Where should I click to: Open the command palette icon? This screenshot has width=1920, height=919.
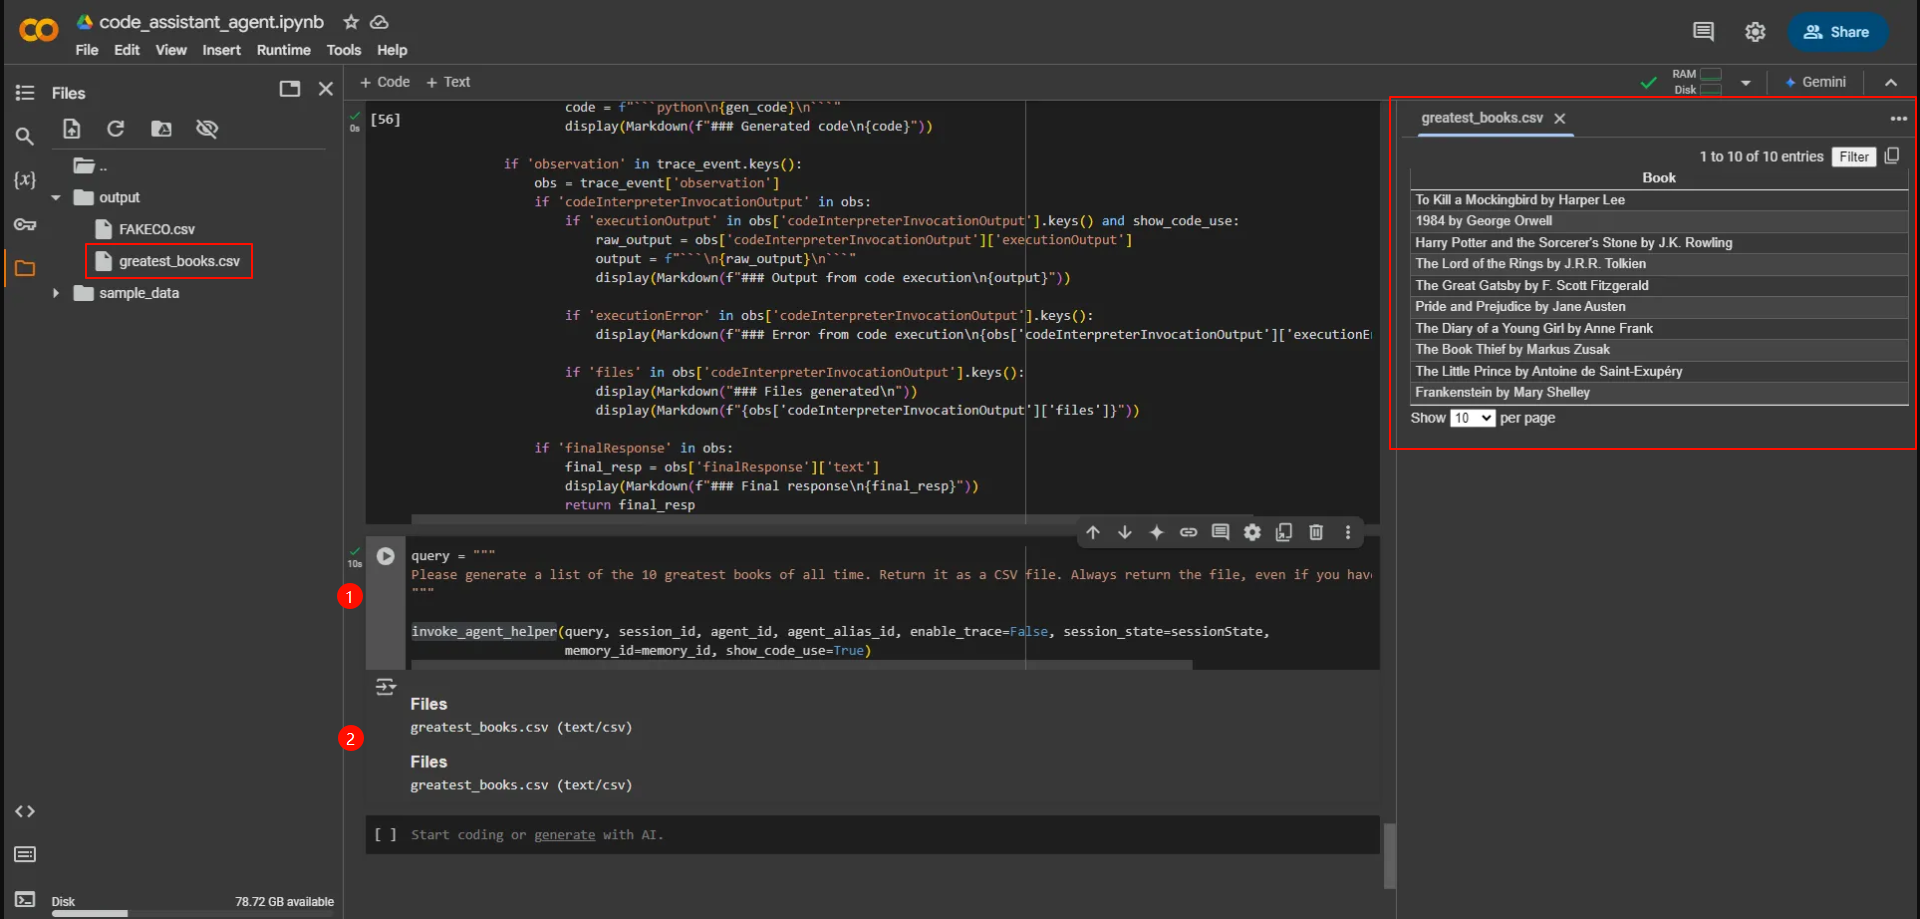[25, 854]
